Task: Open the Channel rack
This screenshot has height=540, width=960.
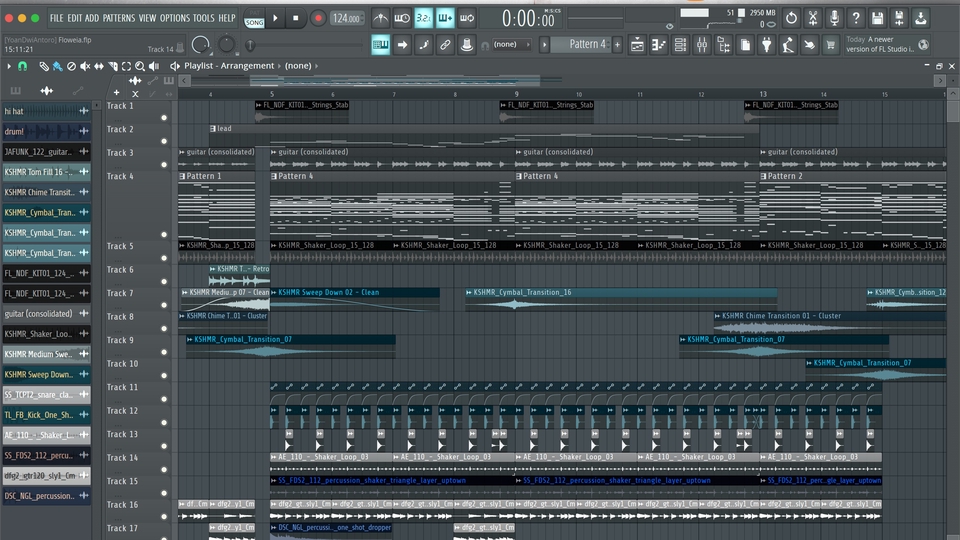Action: click(x=680, y=45)
